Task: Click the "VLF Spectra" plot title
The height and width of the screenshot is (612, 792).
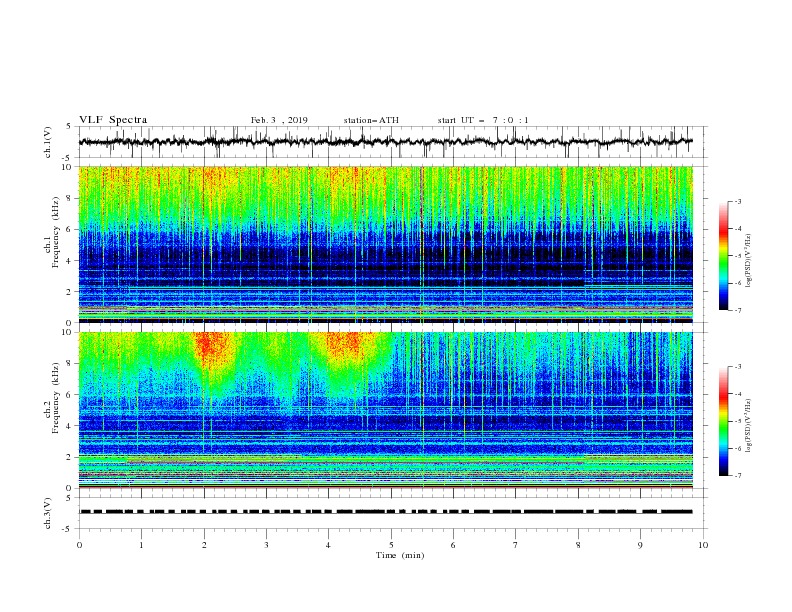Action: (113, 120)
